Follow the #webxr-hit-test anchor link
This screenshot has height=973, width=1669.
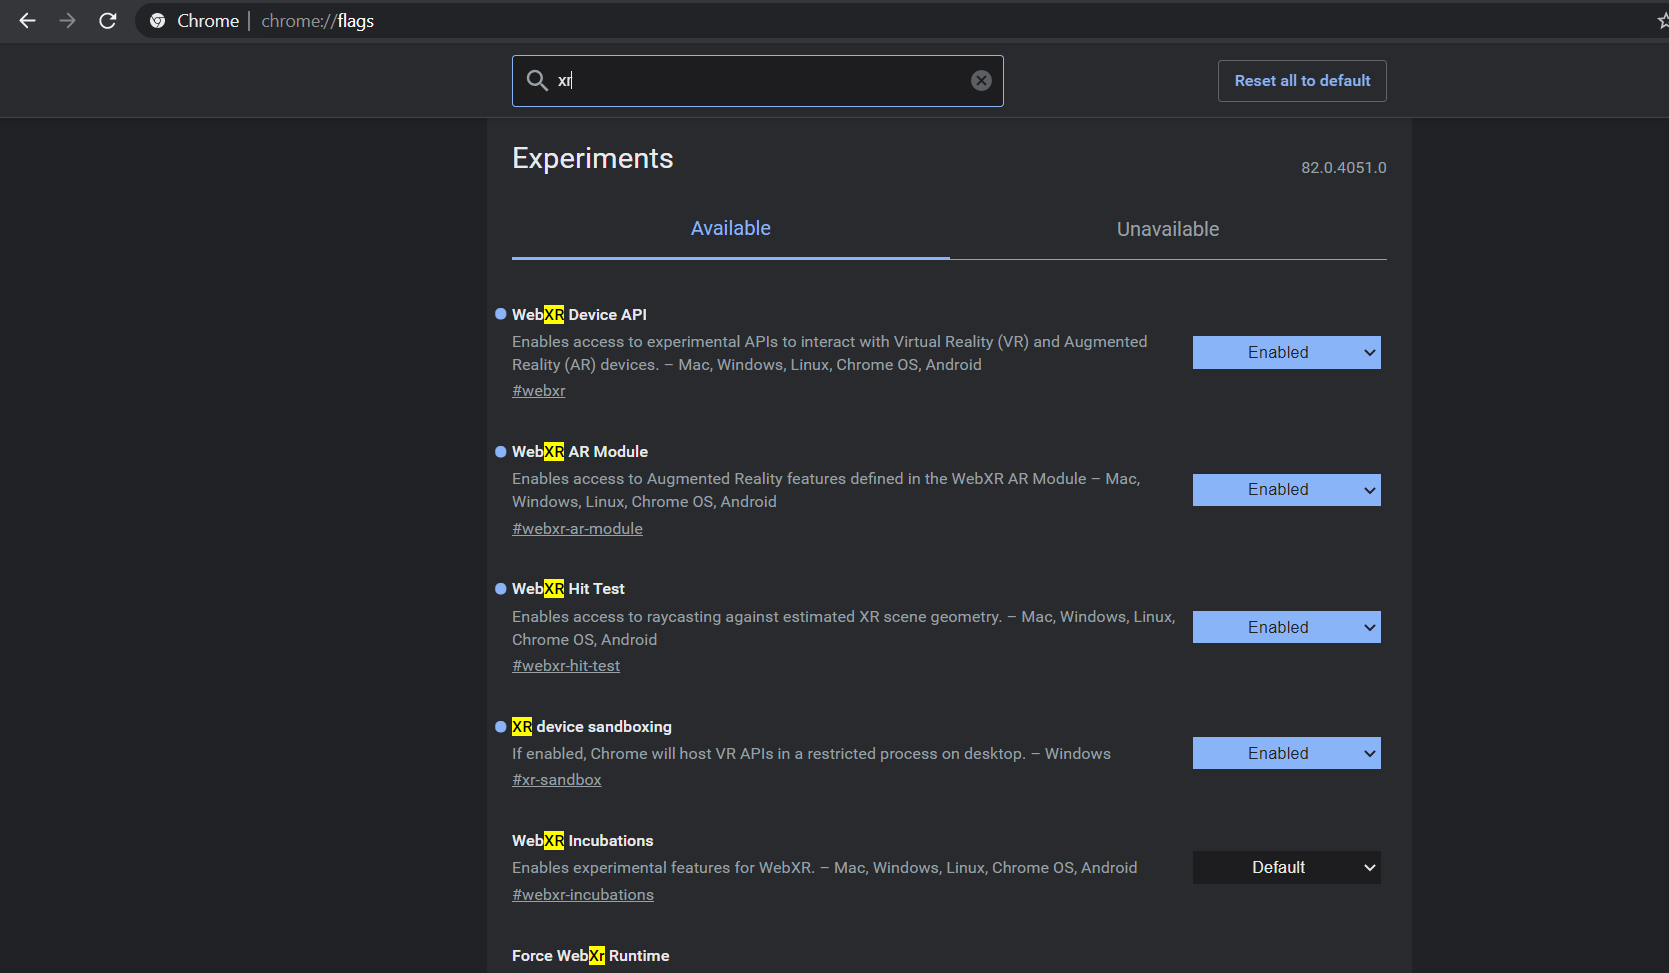566,666
